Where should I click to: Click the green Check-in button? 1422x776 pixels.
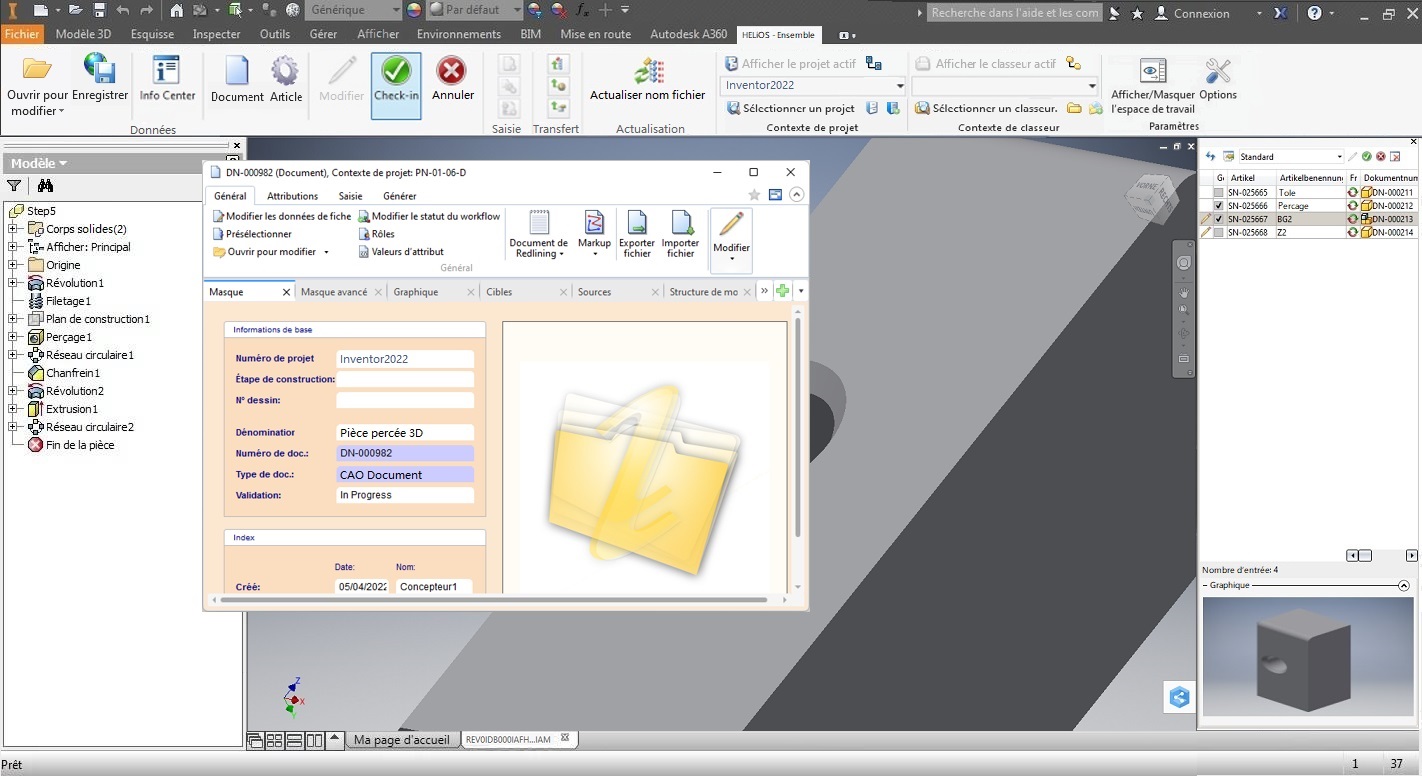tap(396, 82)
